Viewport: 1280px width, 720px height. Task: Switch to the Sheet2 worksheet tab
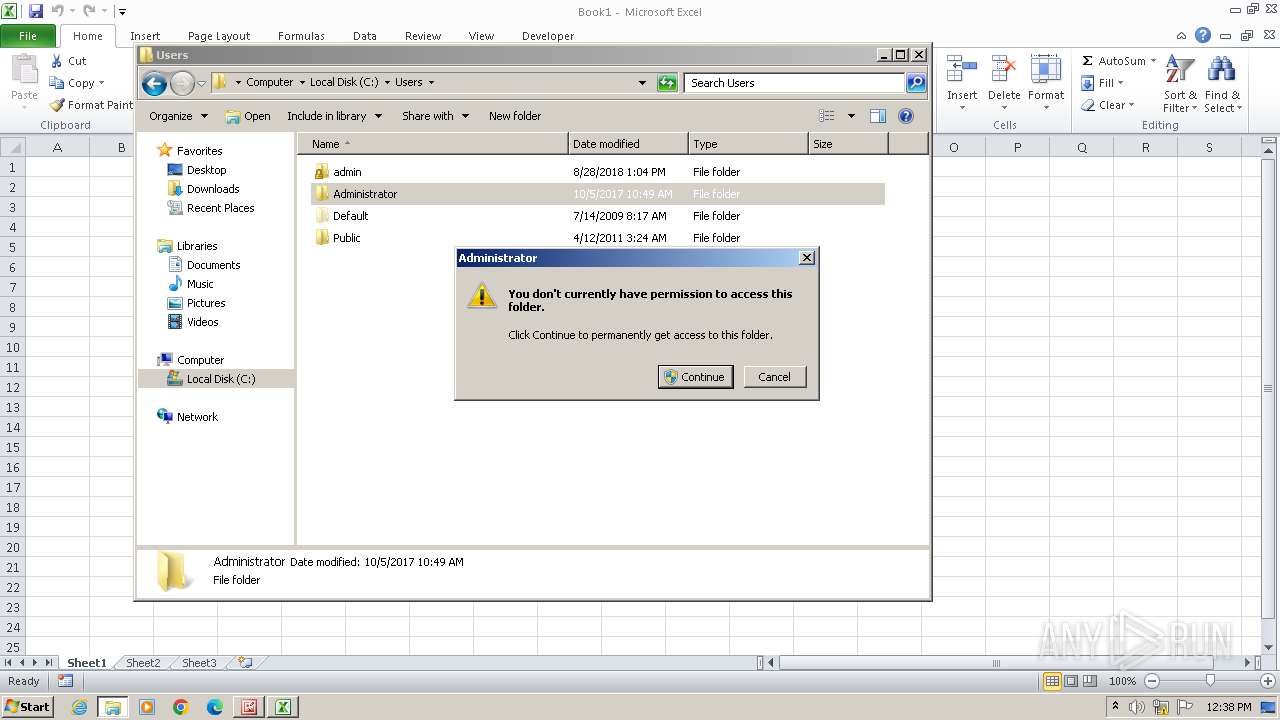point(143,663)
